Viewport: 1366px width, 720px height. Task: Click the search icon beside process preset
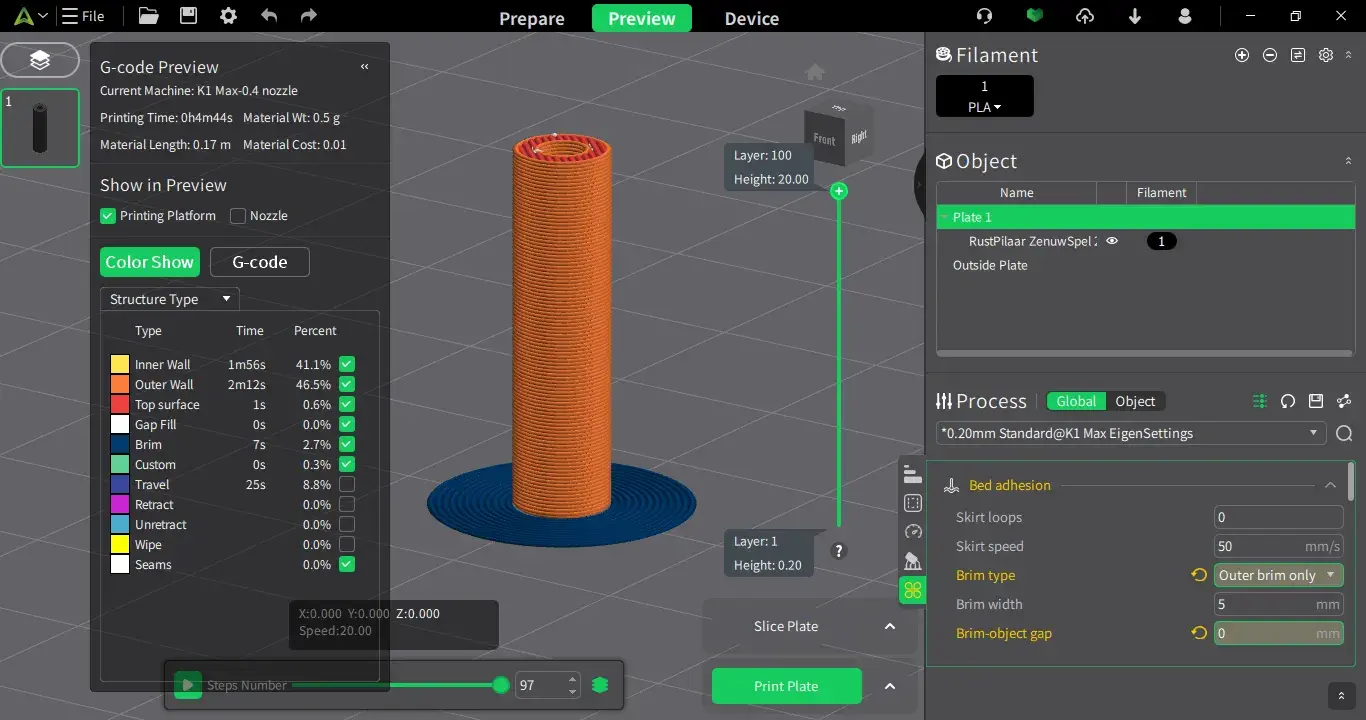tap(1344, 433)
